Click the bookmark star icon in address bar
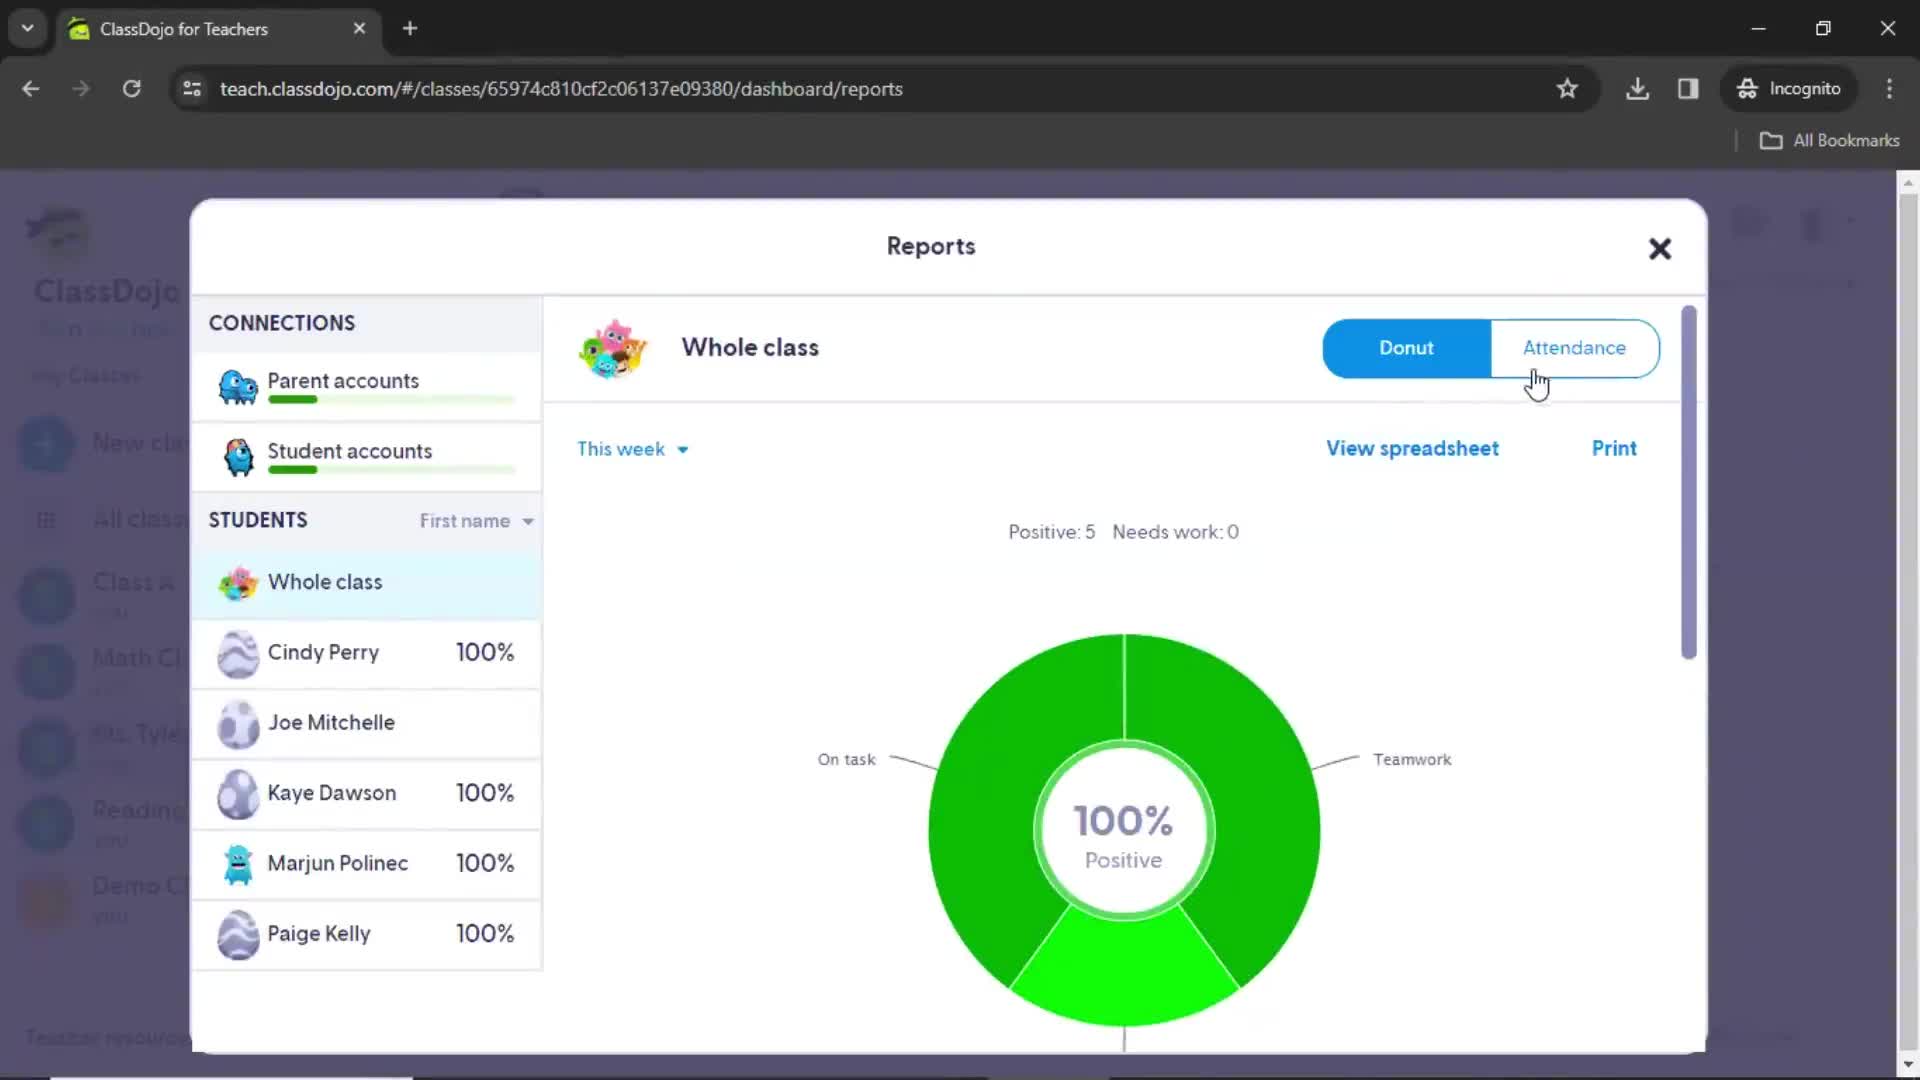Screen dimensions: 1920x1080 click(1567, 88)
